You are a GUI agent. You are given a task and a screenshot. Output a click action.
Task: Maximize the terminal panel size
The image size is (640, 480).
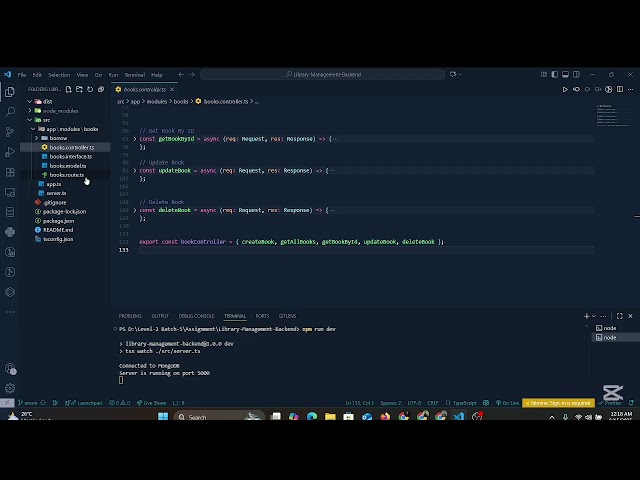point(620,316)
